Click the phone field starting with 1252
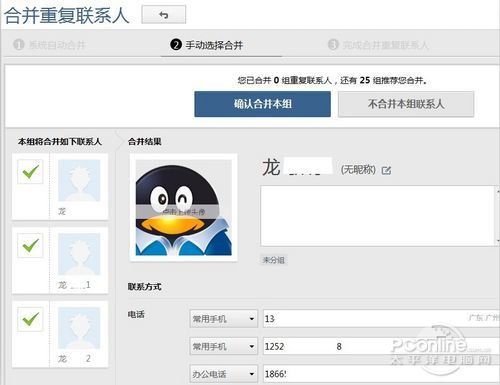The width and height of the screenshot is (500, 385). [381, 346]
